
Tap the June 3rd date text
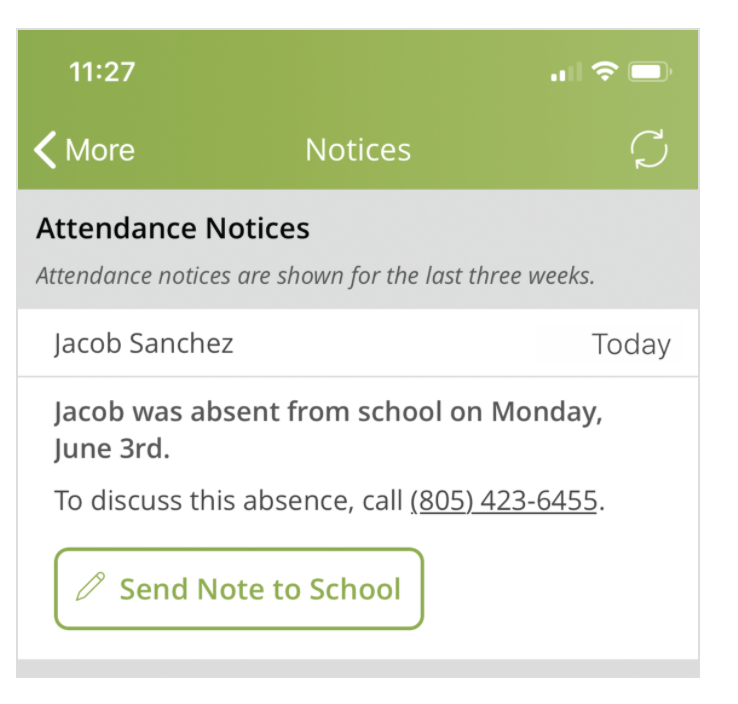112,448
